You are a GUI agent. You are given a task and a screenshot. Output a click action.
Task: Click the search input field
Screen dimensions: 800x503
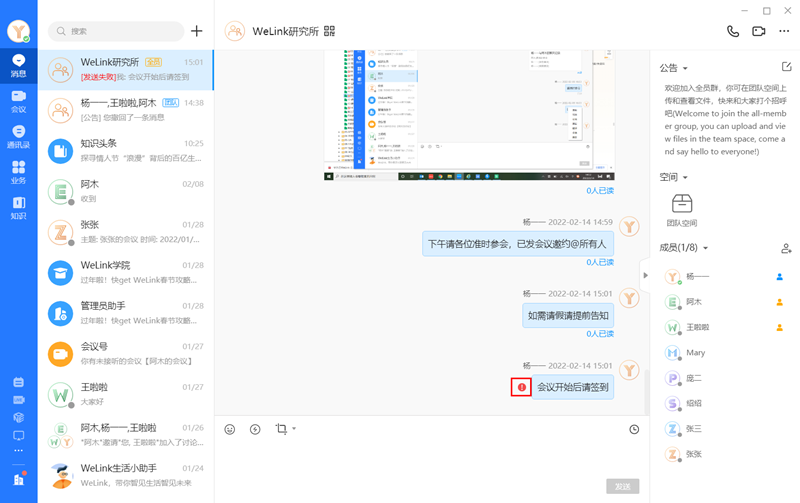[116, 31]
